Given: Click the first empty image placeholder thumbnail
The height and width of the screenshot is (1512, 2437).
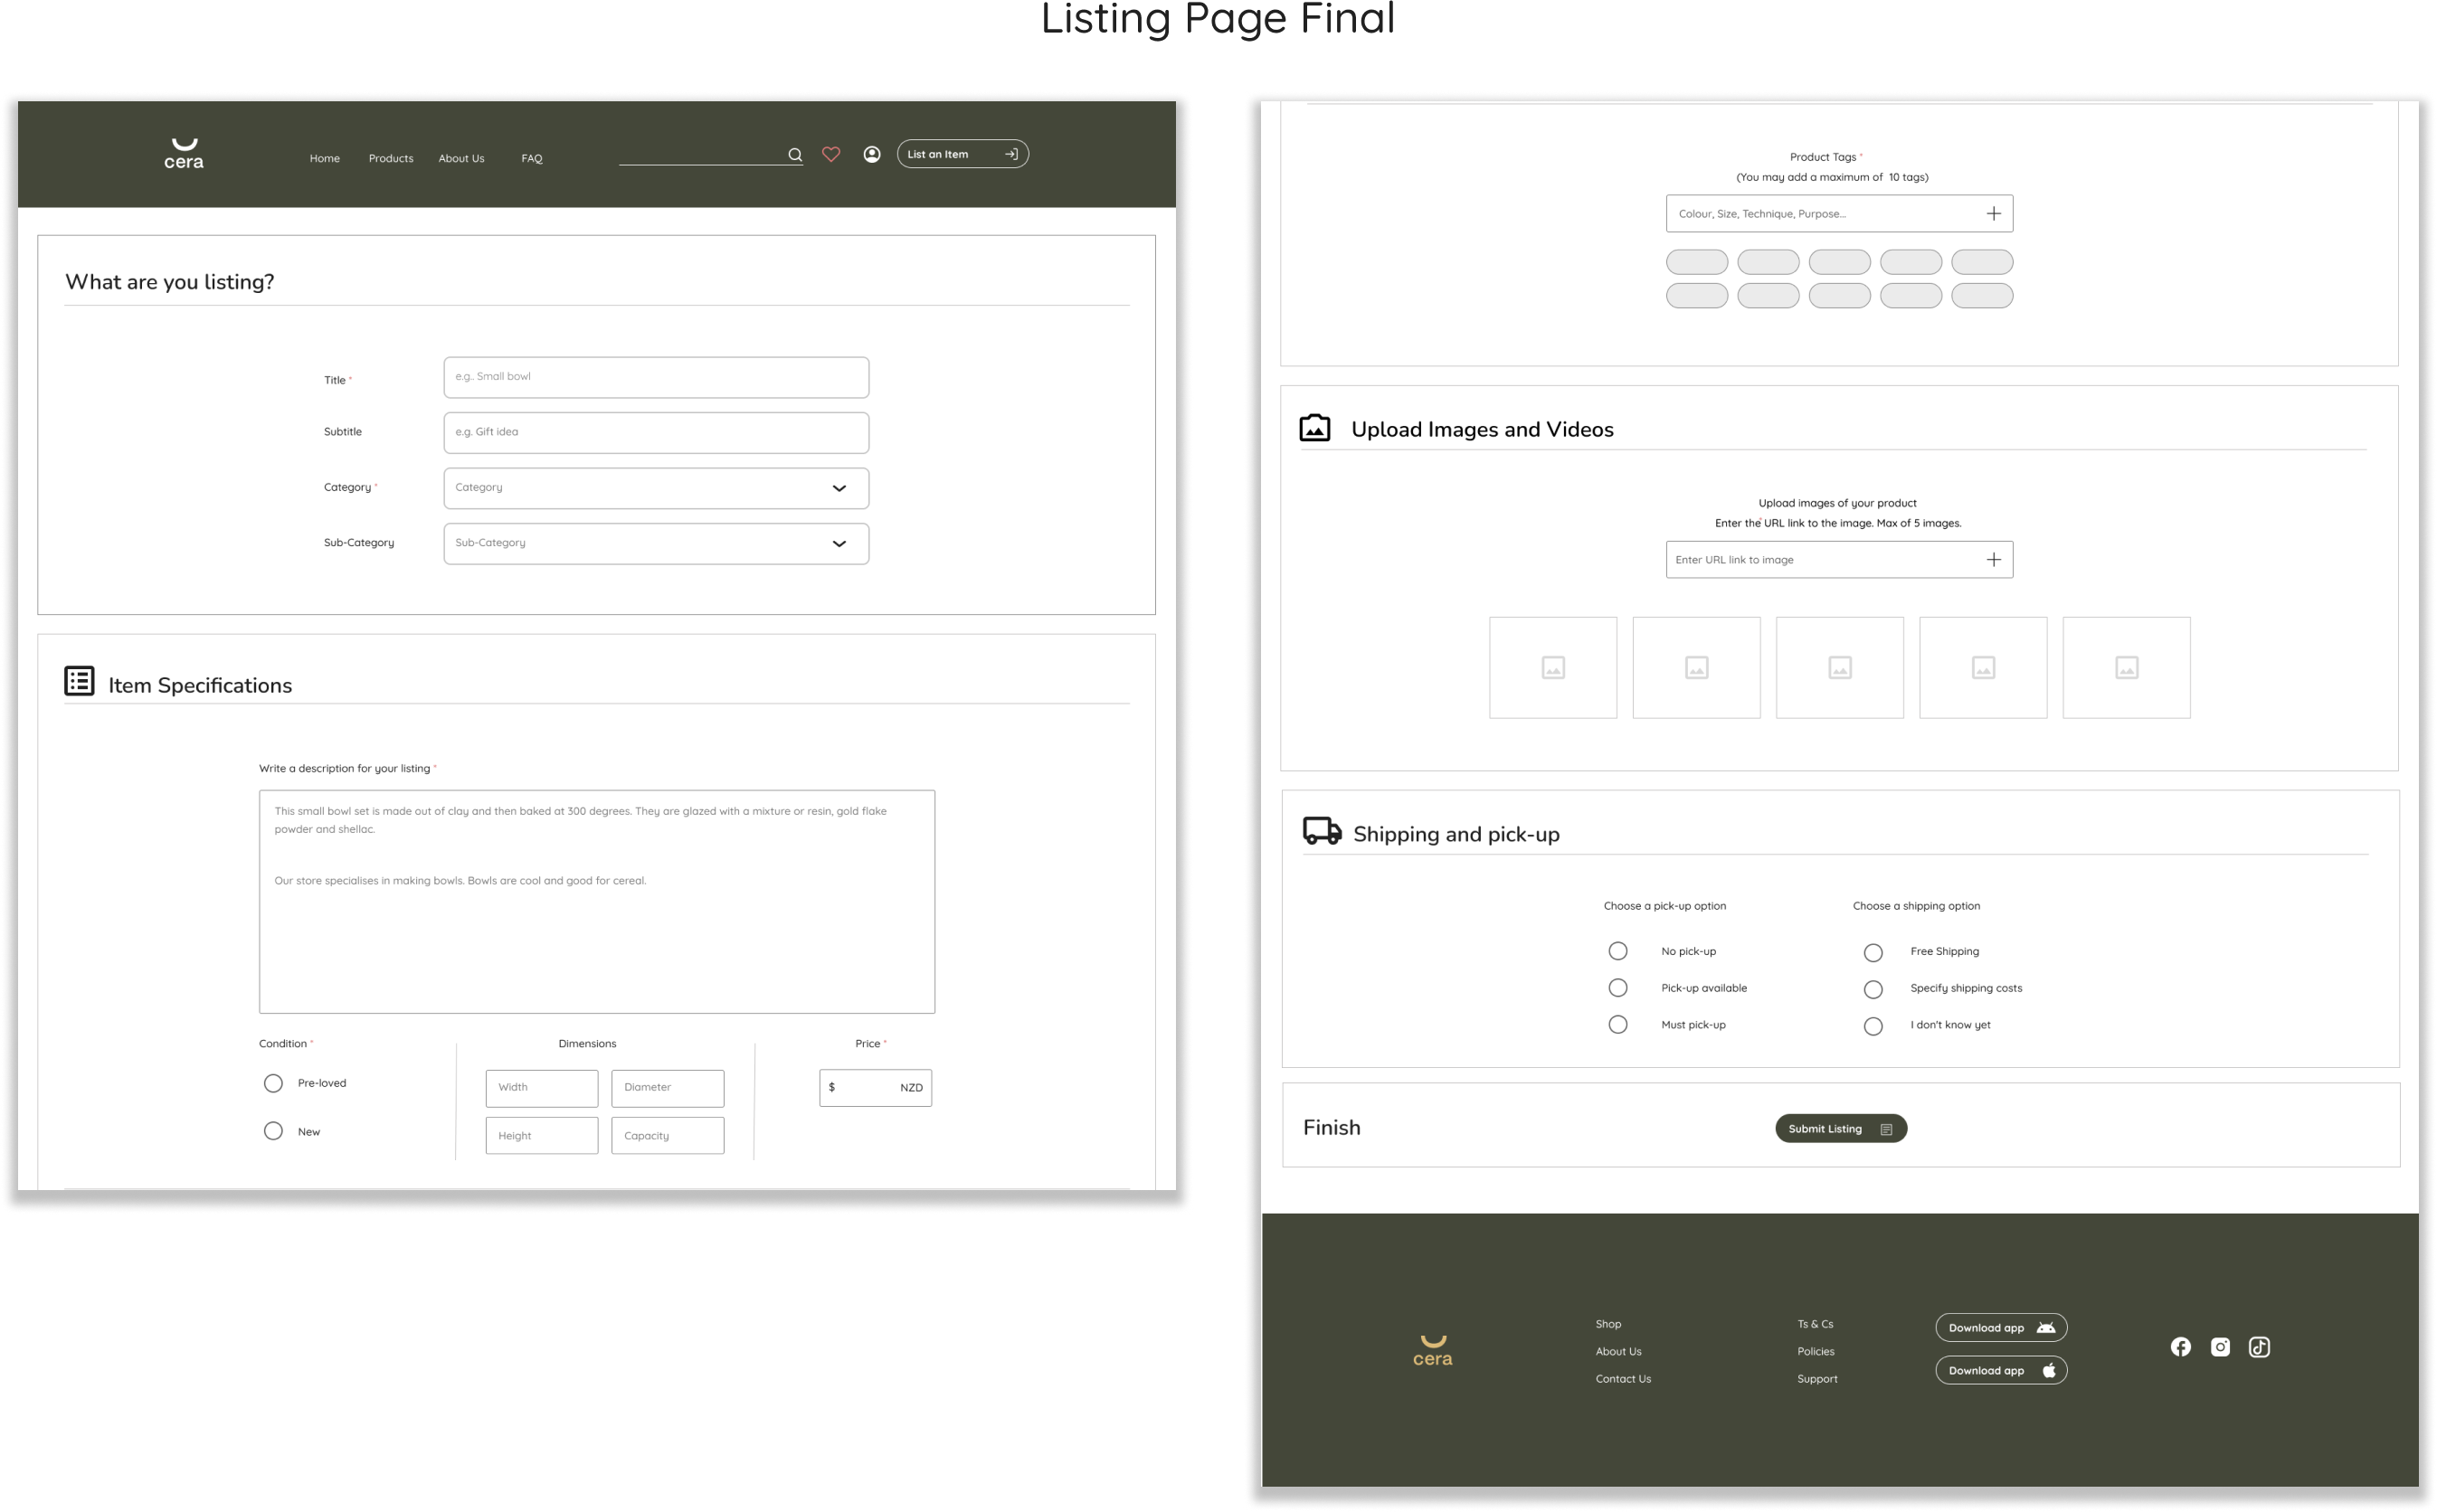Looking at the screenshot, I should [1552, 667].
